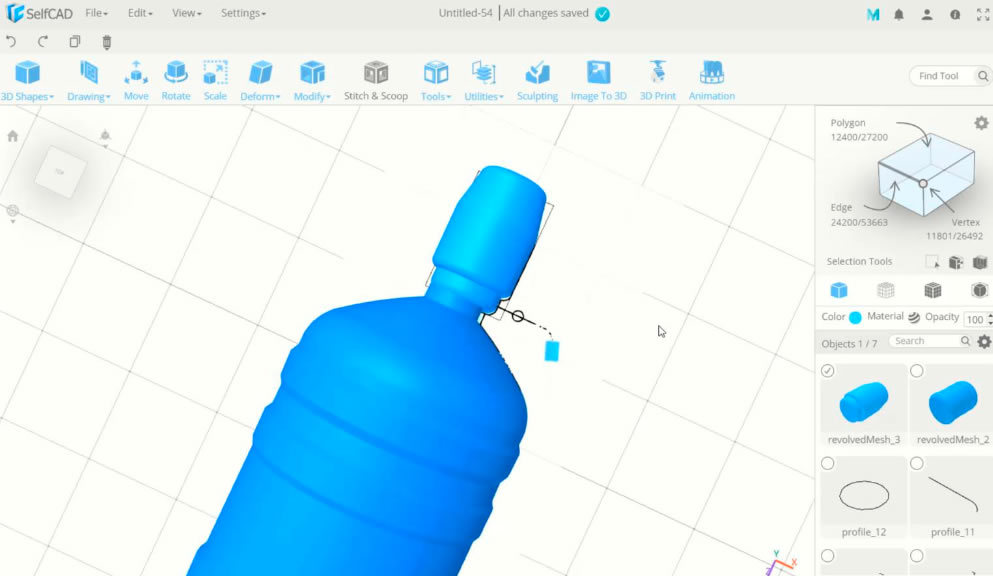Click the Opacity value field

click(976, 320)
